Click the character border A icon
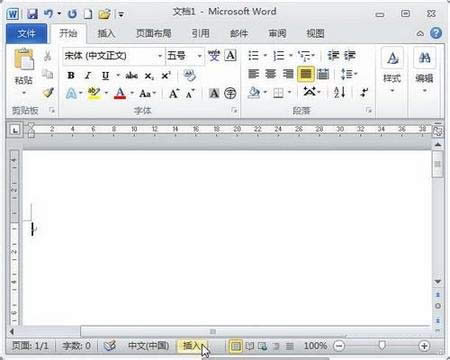Viewport: 450px width, 360px height. [x=231, y=55]
